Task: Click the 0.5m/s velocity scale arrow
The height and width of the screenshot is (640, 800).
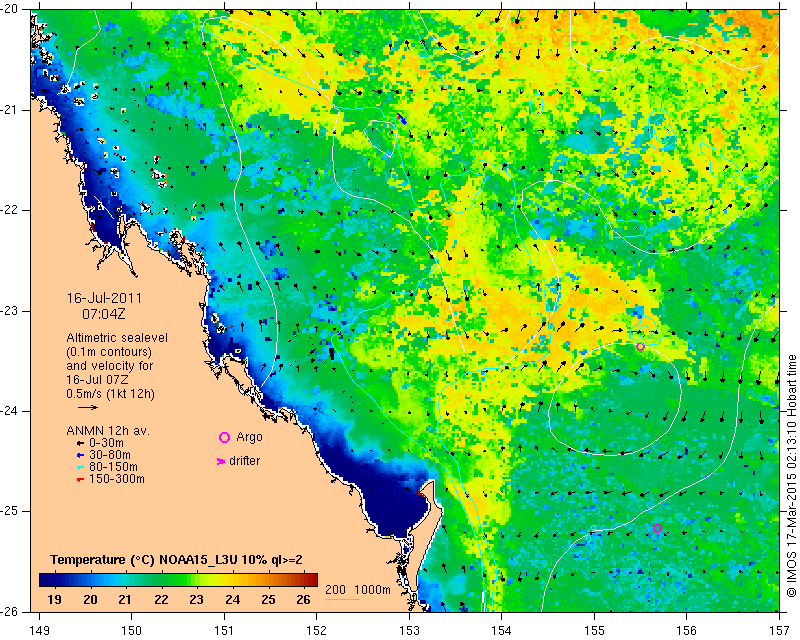Action: click(88, 407)
